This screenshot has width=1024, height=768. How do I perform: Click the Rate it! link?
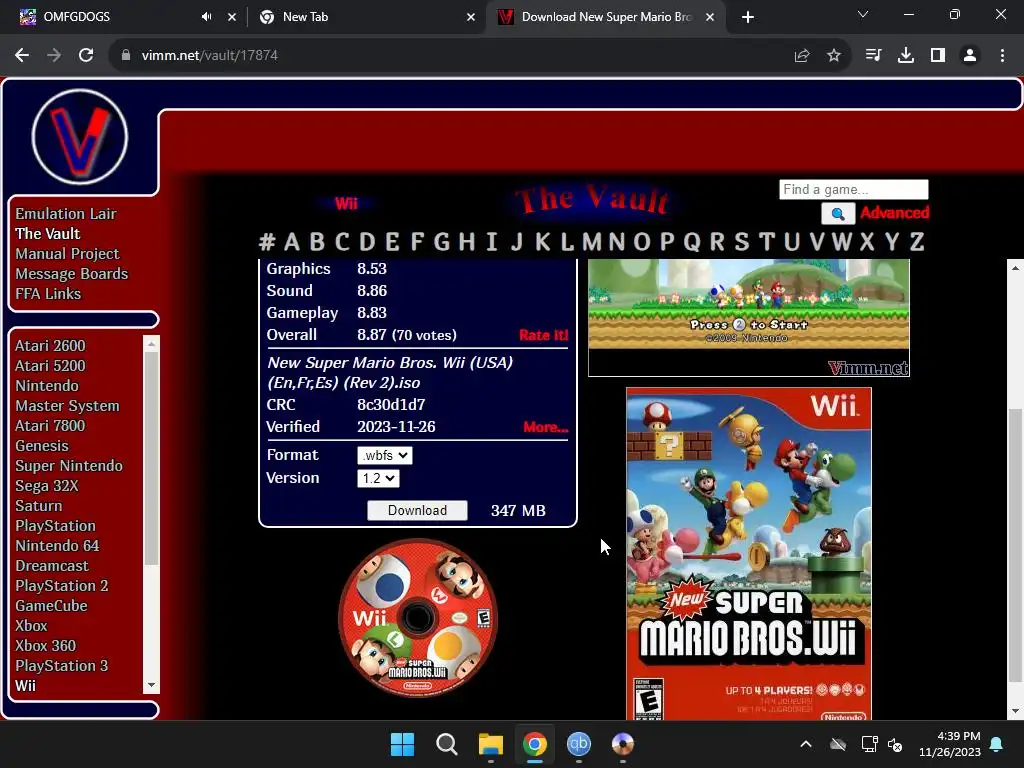(543, 335)
